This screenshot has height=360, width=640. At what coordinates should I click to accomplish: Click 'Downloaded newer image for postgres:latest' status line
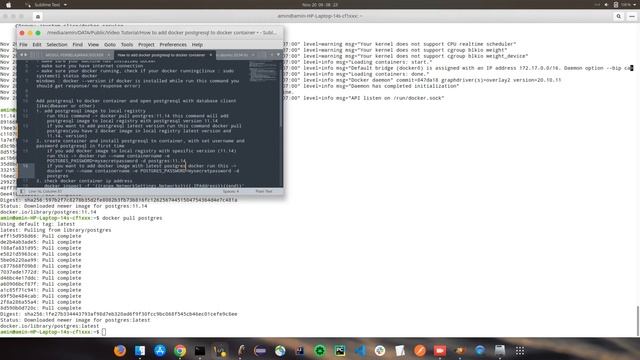[75, 320]
